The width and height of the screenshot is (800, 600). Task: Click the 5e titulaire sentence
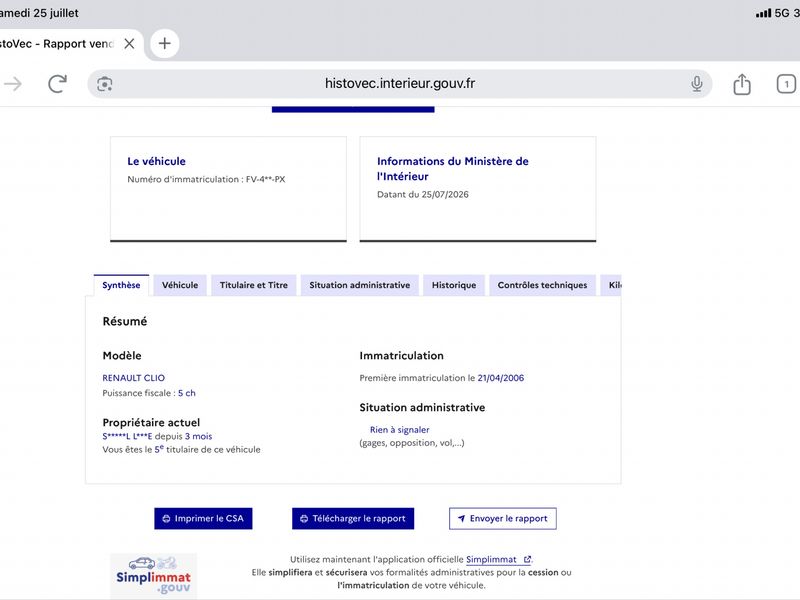(x=182, y=449)
